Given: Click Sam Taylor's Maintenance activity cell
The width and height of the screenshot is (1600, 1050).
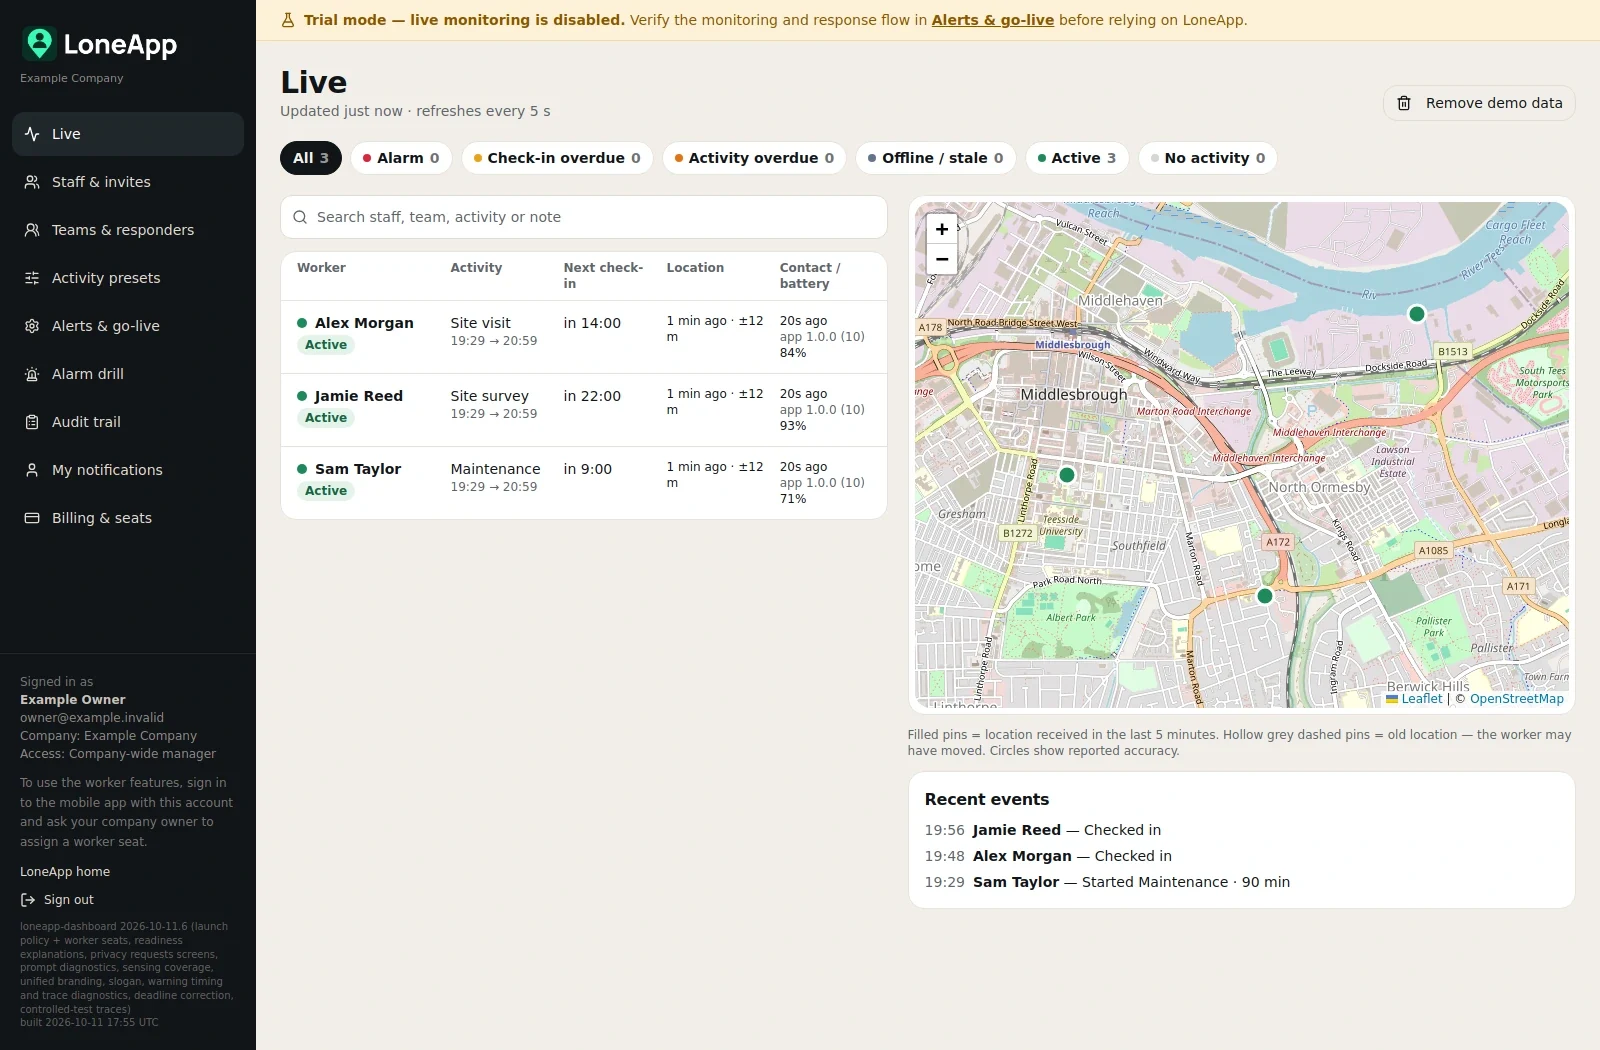Looking at the screenshot, I should [495, 477].
